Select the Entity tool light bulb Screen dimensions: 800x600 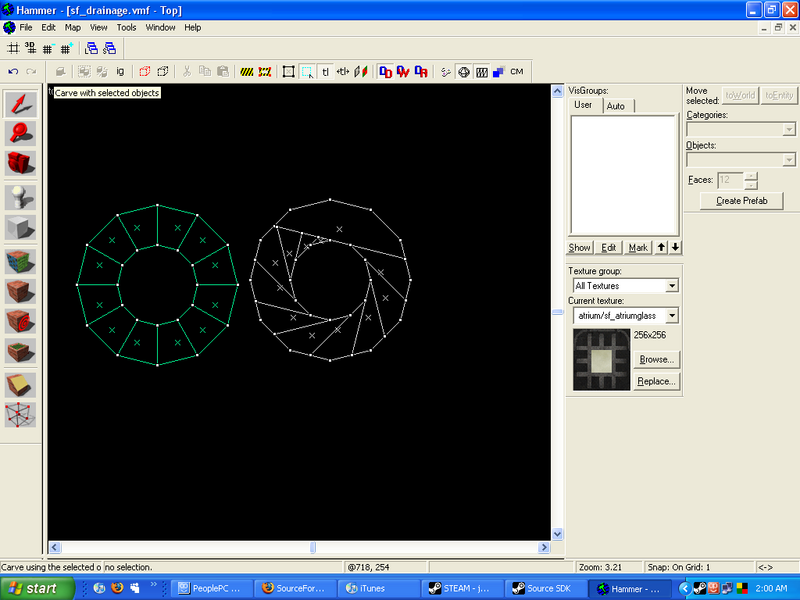21,196
